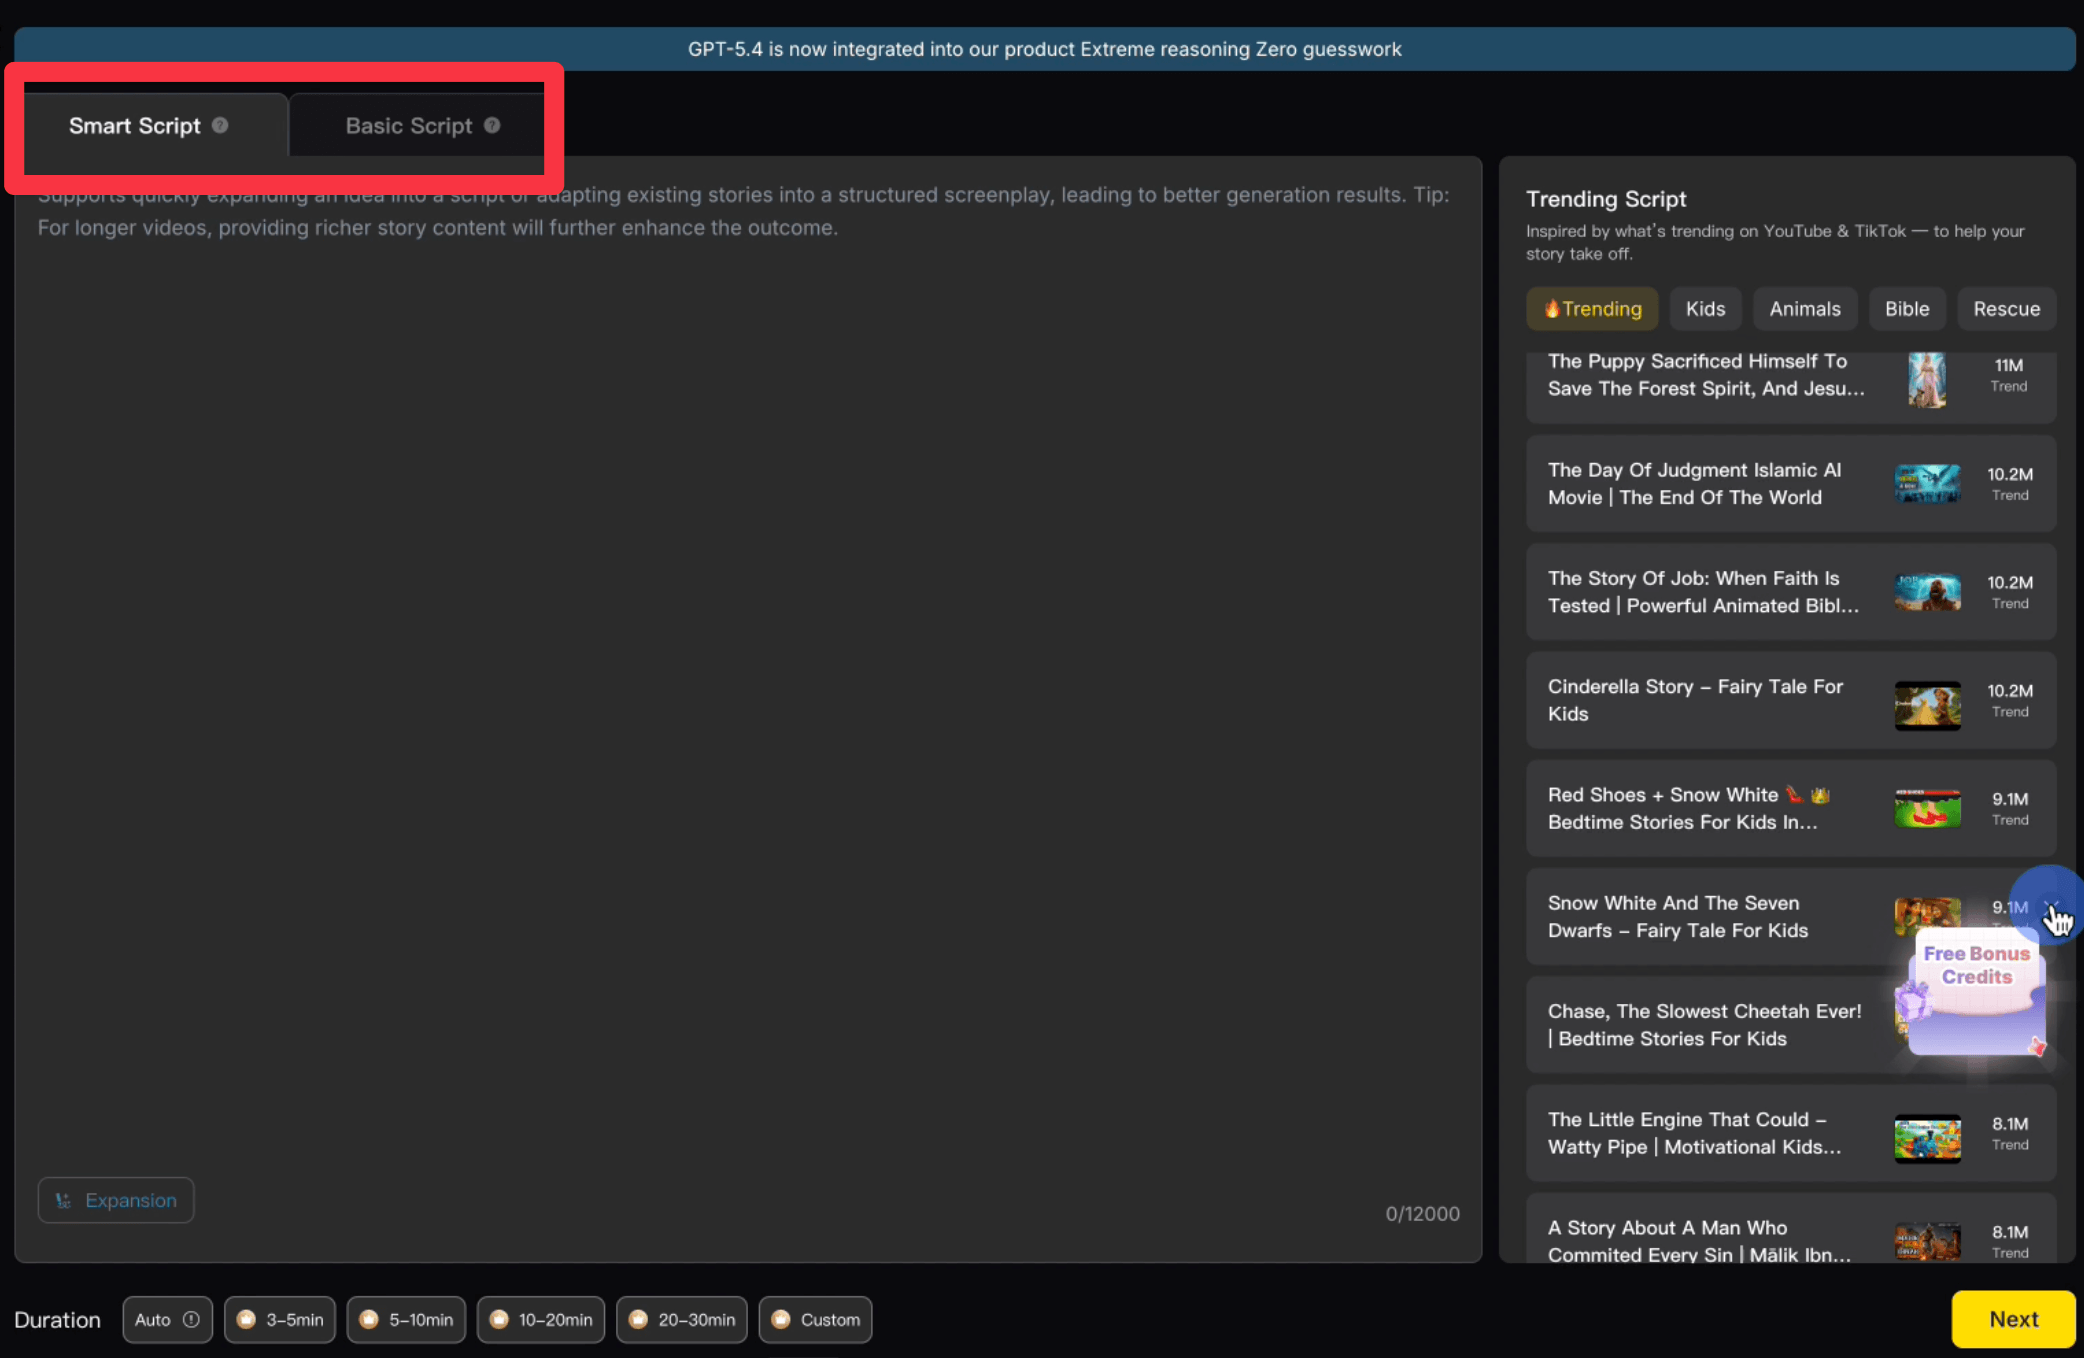Click the Expansion button
Screen dimensions: 2084x1358
116,1200
